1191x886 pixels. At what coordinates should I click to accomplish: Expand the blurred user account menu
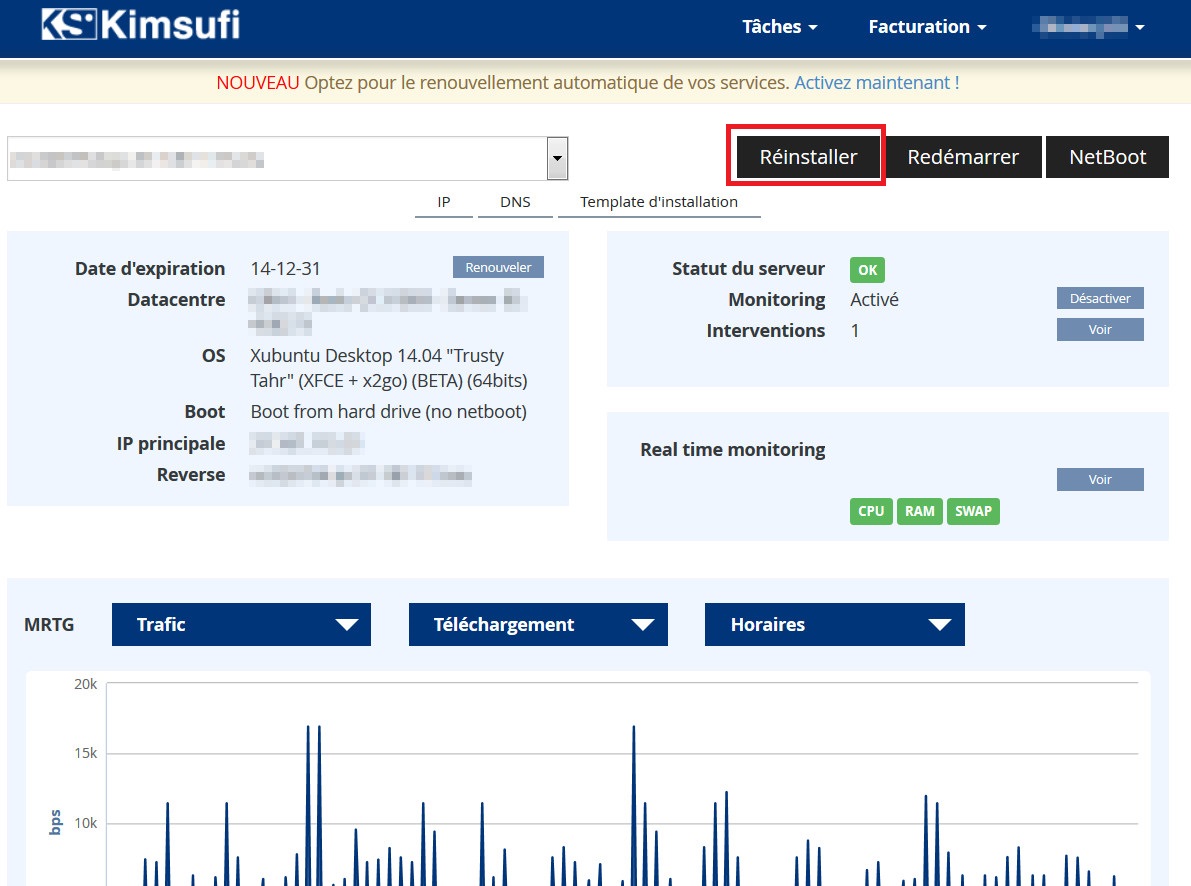[1088, 27]
